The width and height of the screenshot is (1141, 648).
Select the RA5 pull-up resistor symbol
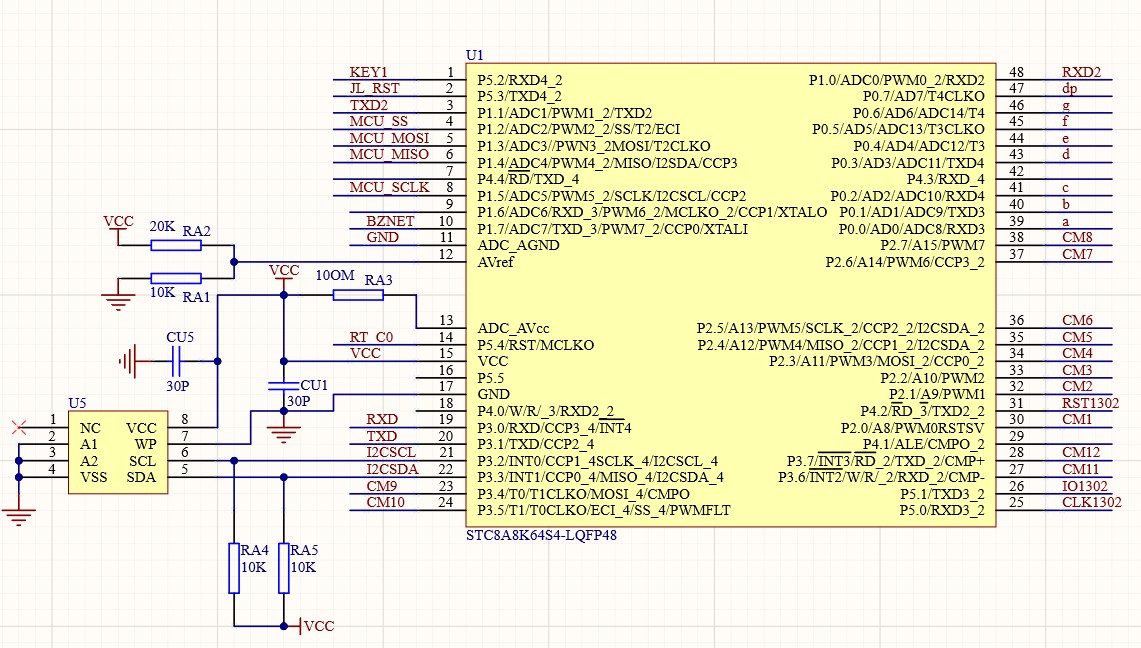click(284, 568)
